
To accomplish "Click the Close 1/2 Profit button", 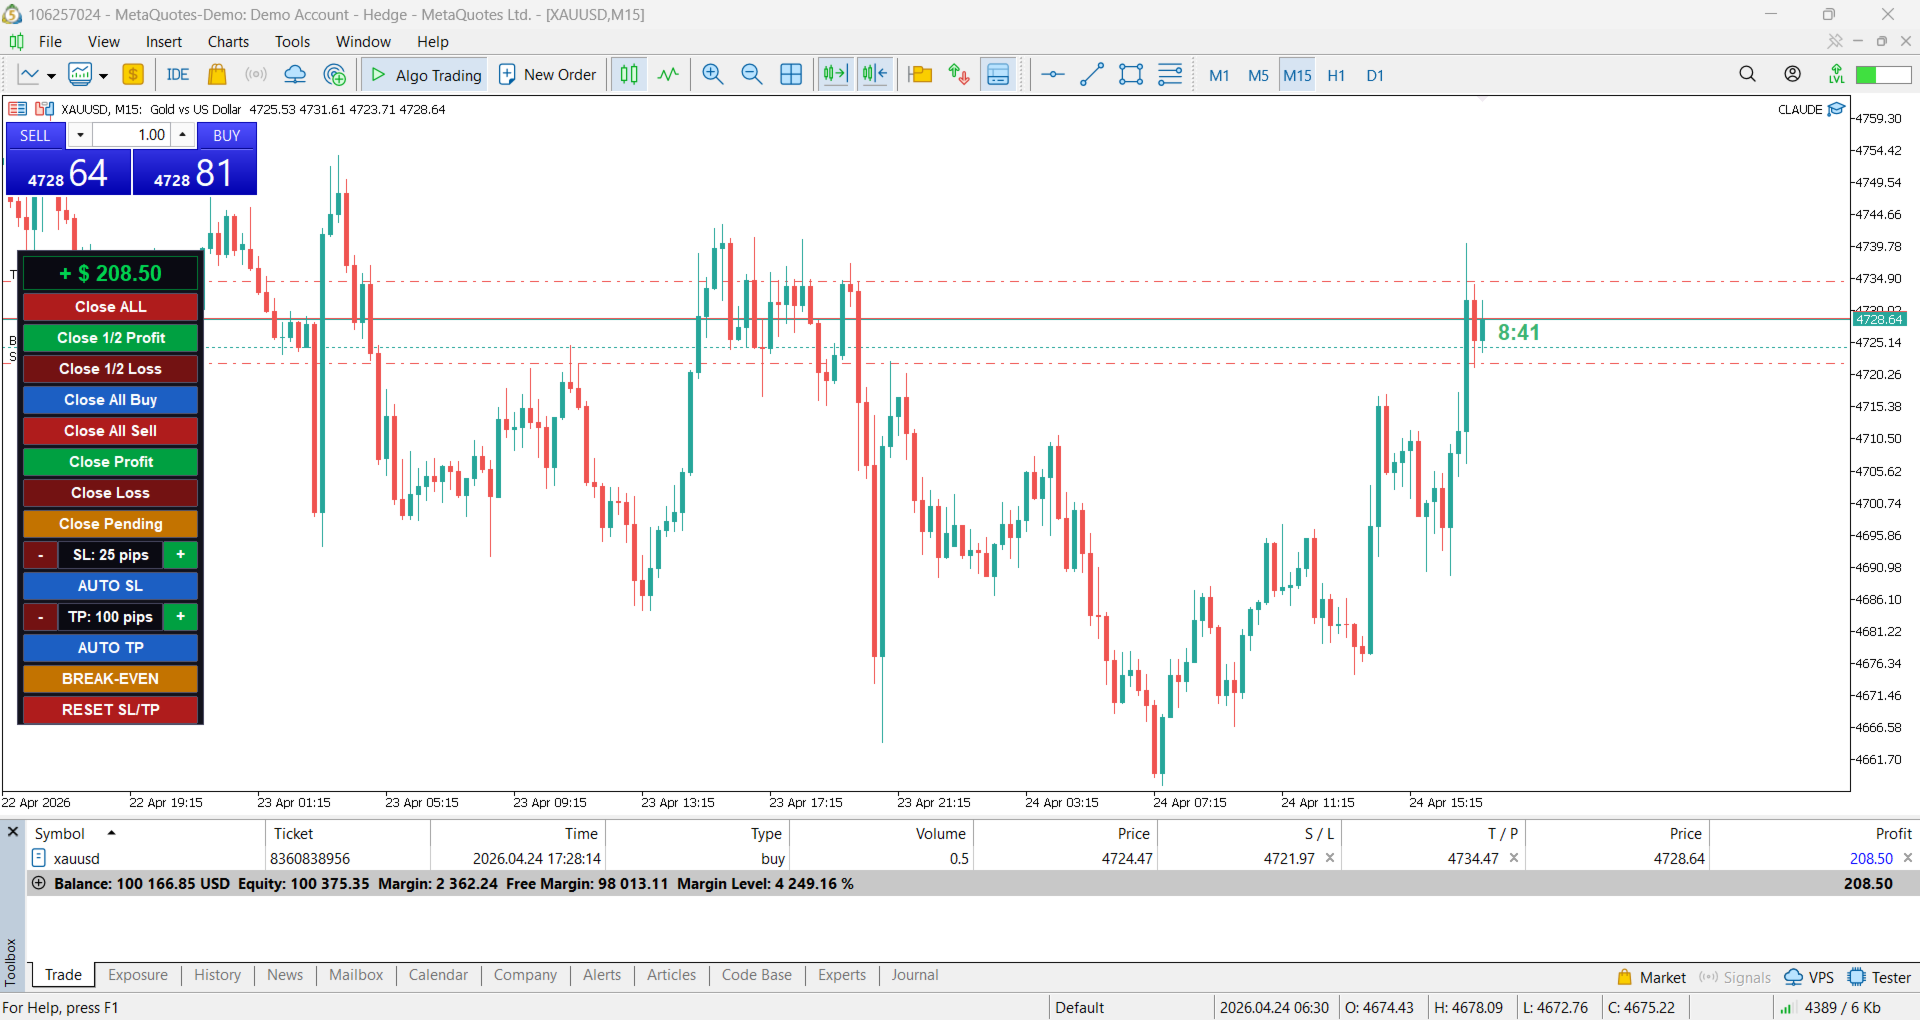I will tap(111, 338).
